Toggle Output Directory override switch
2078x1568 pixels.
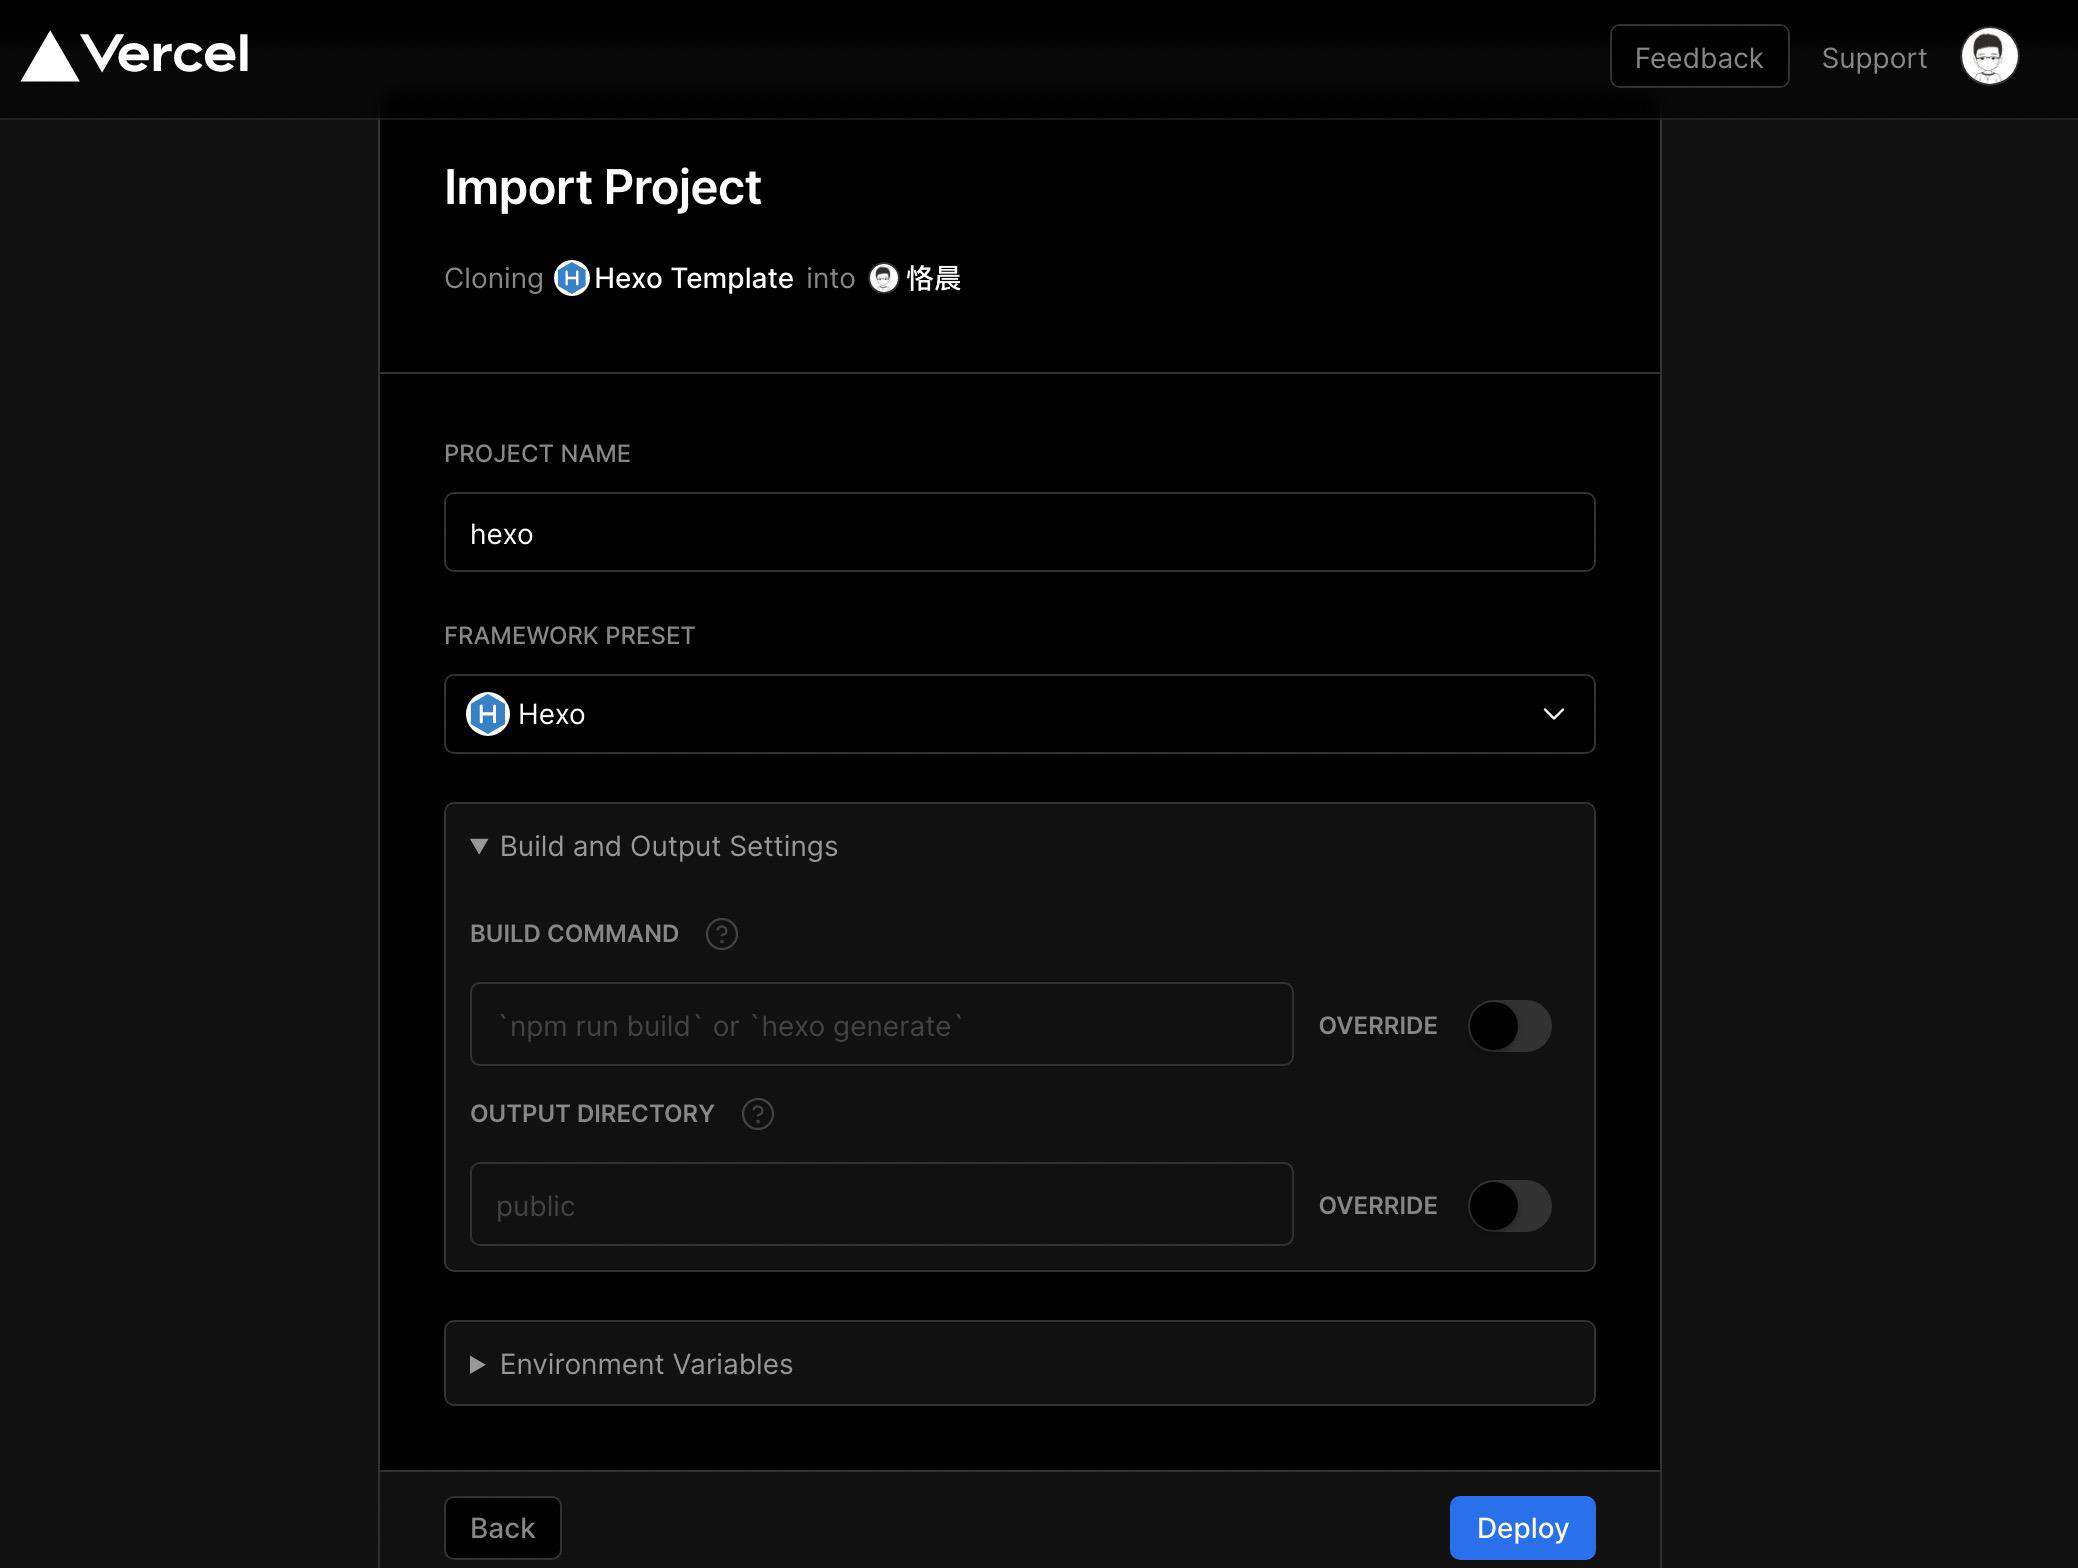point(1509,1206)
